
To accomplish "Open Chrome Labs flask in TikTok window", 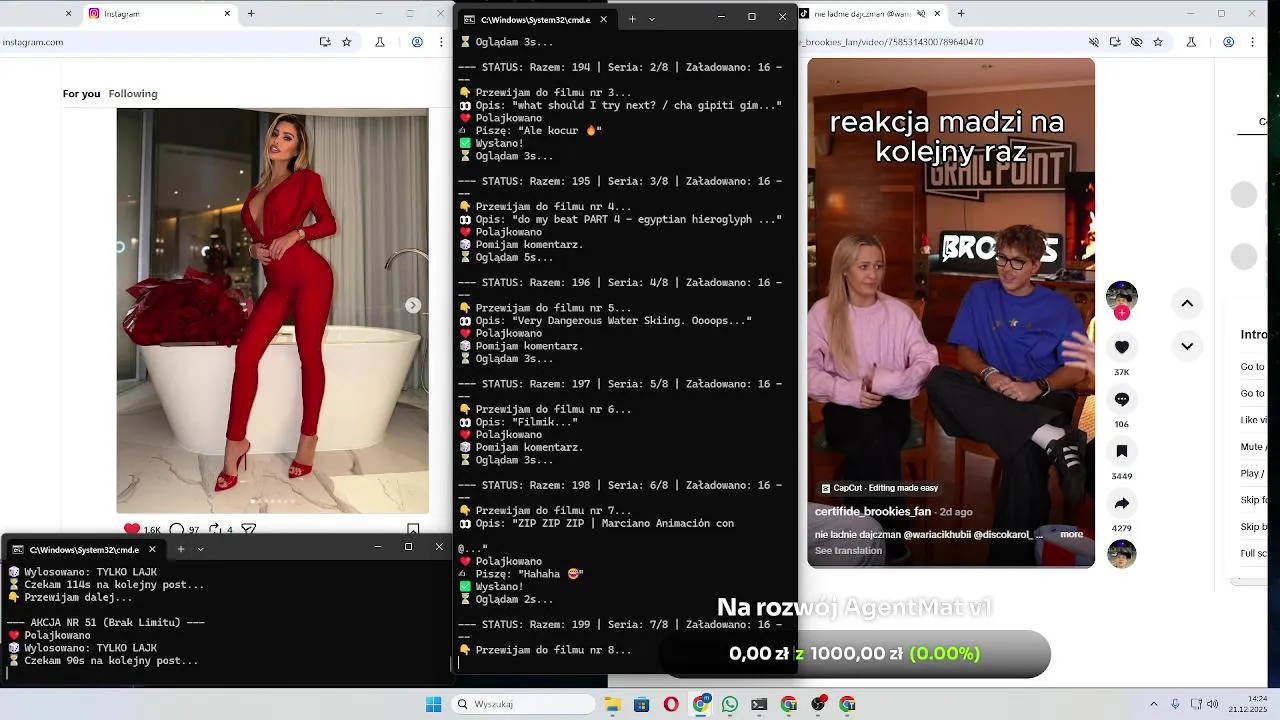I will 1191,42.
